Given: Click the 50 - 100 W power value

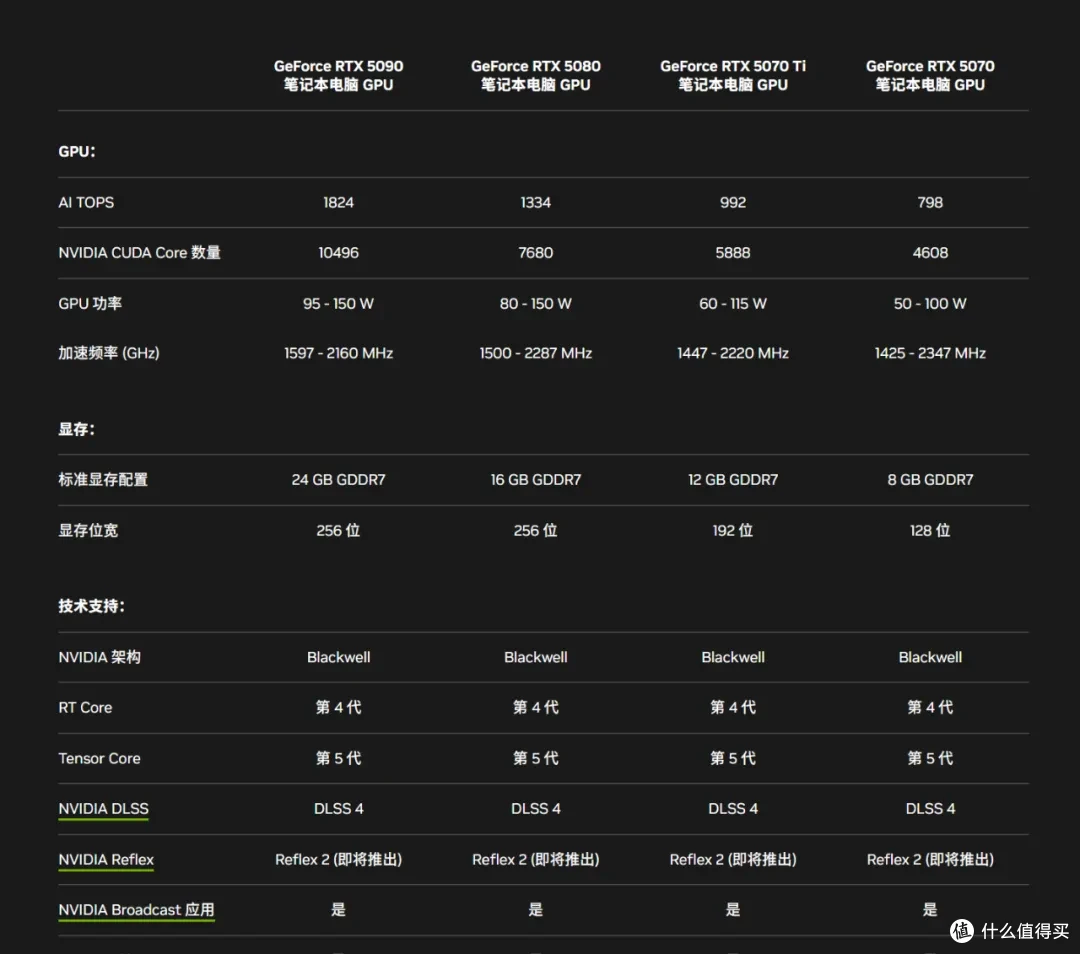Looking at the screenshot, I should point(930,304).
